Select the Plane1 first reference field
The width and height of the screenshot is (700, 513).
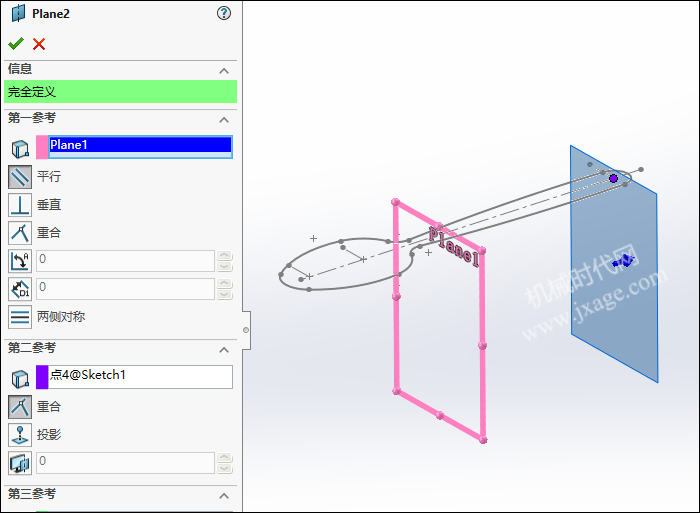(141, 147)
